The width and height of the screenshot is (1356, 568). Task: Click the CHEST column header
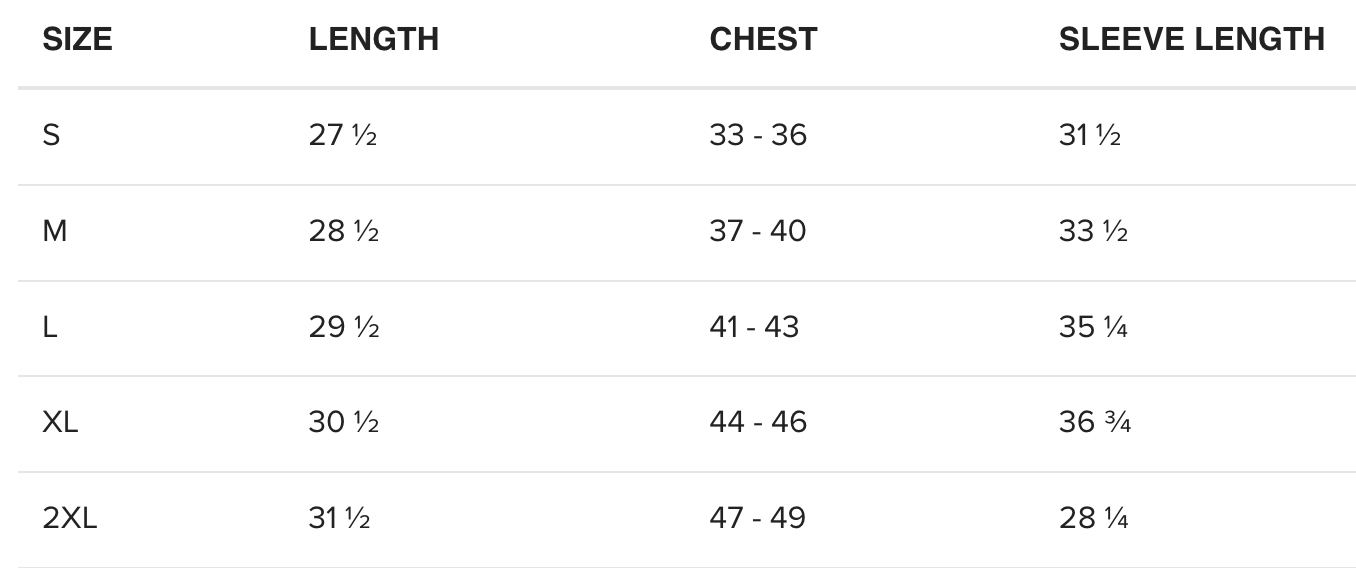click(x=763, y=39)
